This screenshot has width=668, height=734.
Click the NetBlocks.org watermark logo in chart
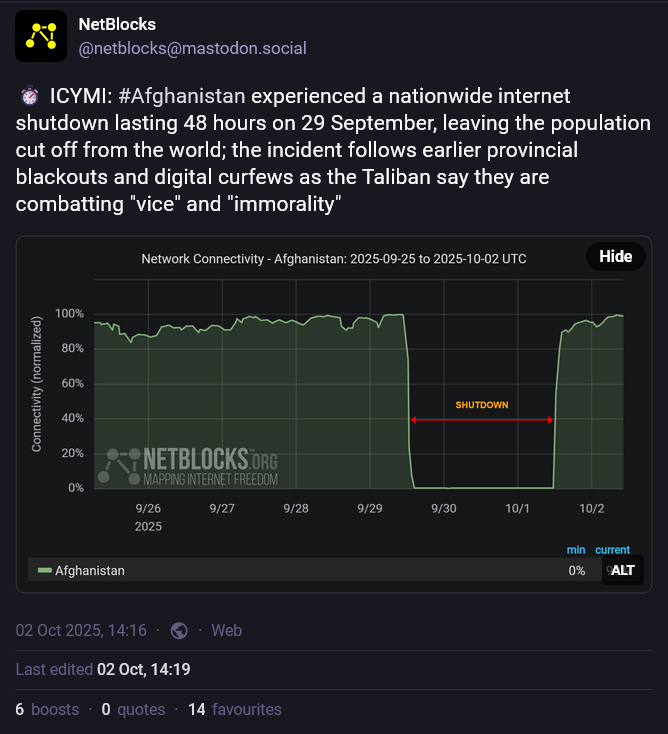pos(188,466)
